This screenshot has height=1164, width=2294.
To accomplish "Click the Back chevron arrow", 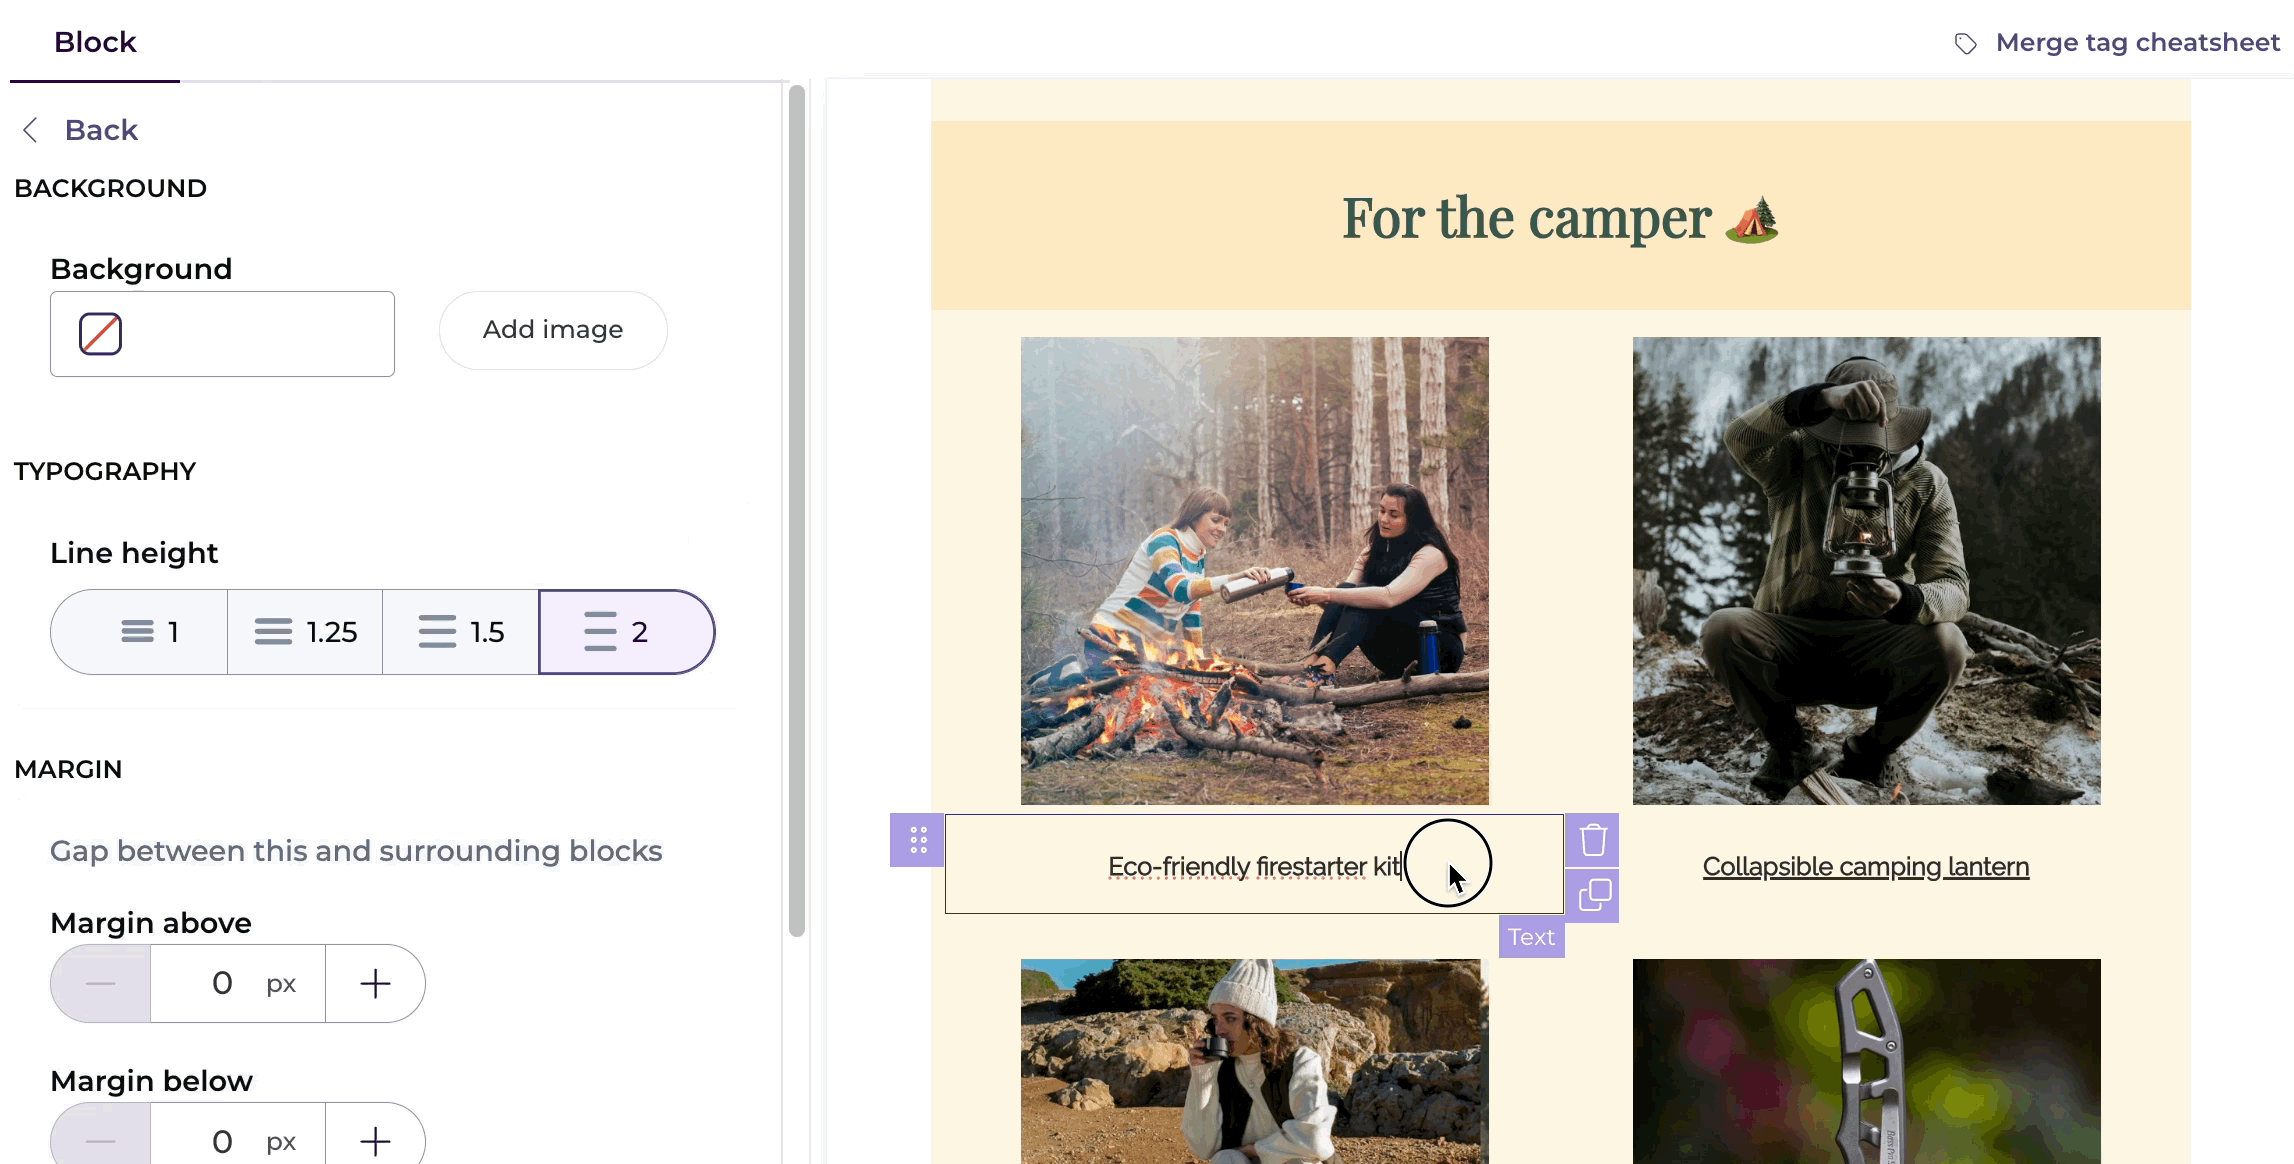I will click(31, 130).
